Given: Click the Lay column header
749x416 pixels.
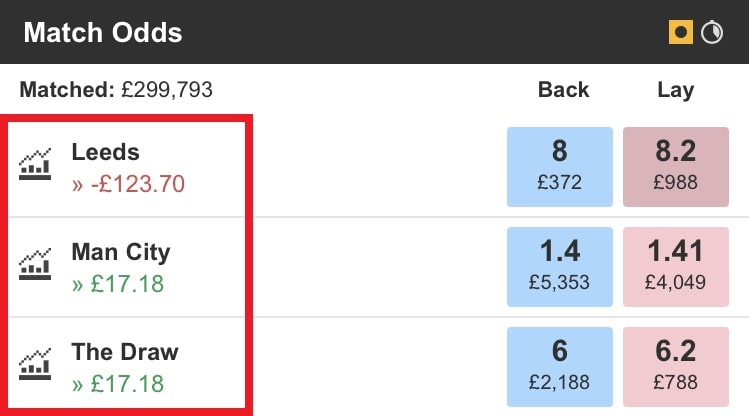Looking at the screenshot, I should 675,90.
